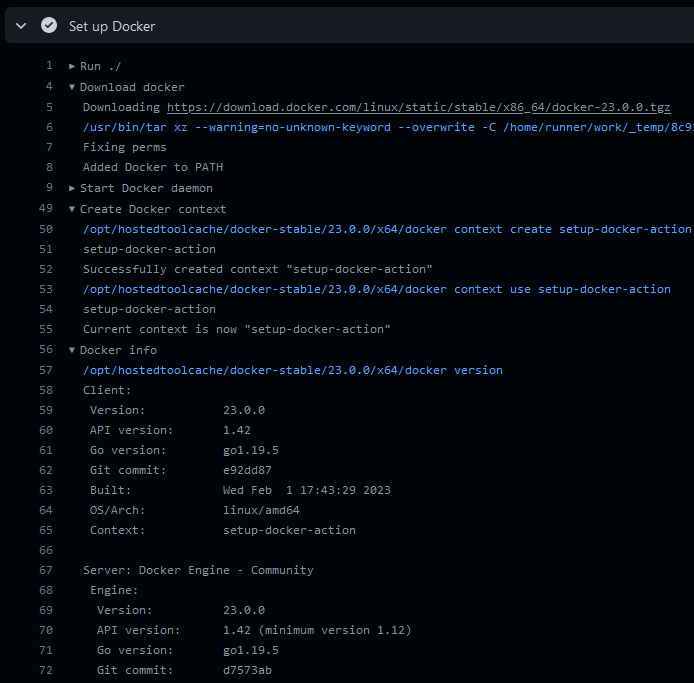Open the docker-23.0.0.tgz download URL
Screen dimensions: 694x683
pos(418,107)
